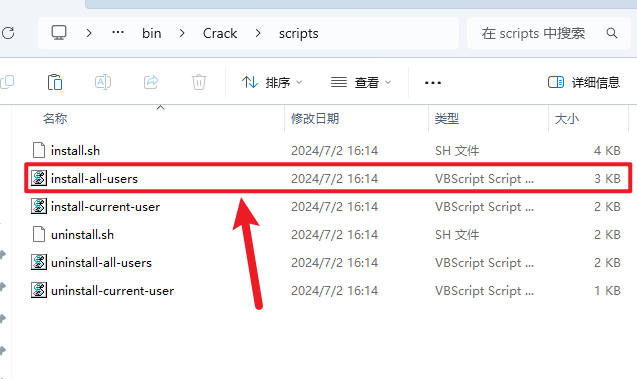Select the install-all-users file name
This screenshot has width=637, height=379.
[94, 179]
